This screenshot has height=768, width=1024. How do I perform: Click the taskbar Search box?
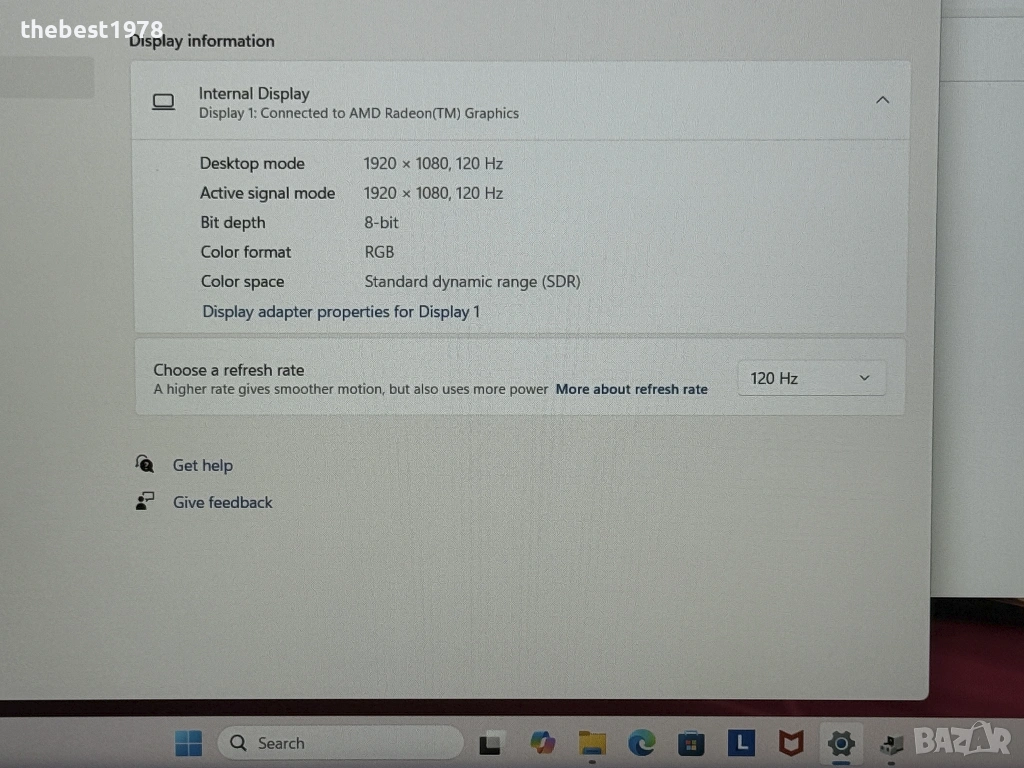click(x=340, y=743)
